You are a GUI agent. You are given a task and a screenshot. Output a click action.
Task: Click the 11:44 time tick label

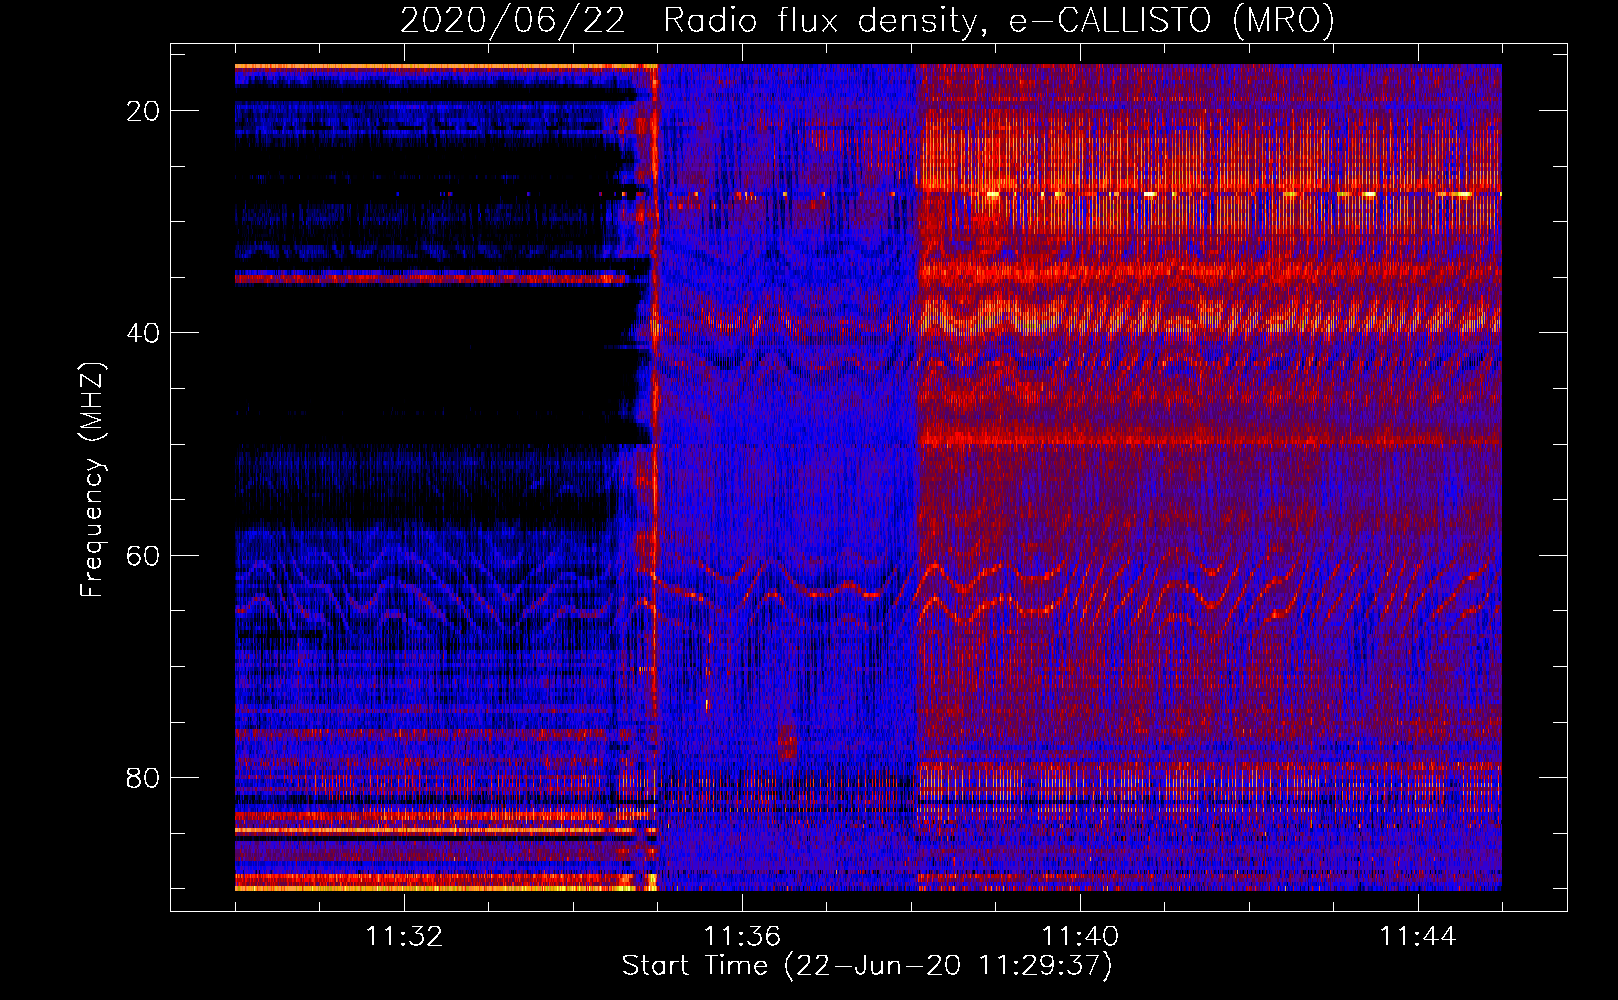click(x=1418, y=937)
